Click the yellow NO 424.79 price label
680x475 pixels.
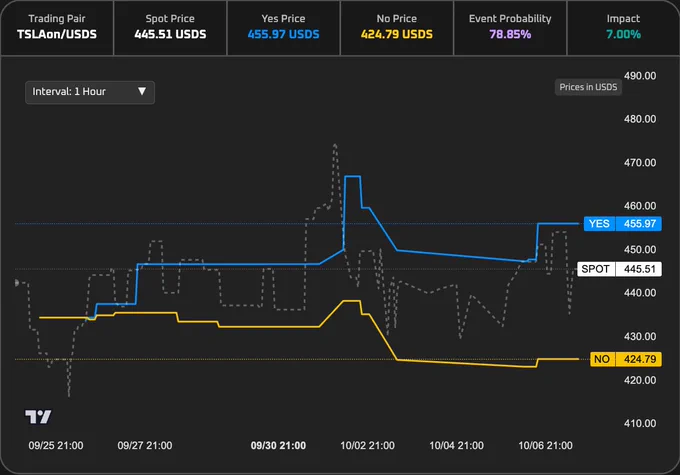click(625, 359)
